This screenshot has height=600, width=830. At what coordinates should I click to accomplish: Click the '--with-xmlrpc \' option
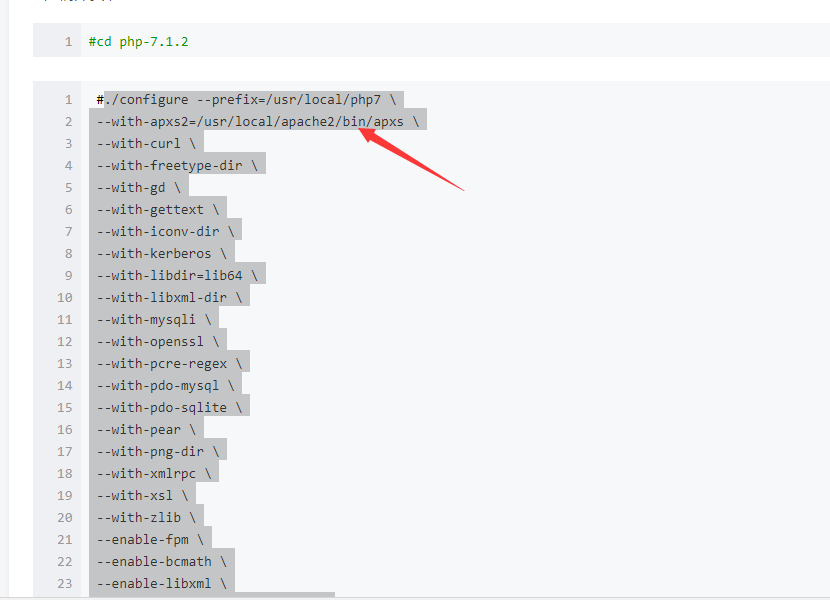(x=154, y=473)
